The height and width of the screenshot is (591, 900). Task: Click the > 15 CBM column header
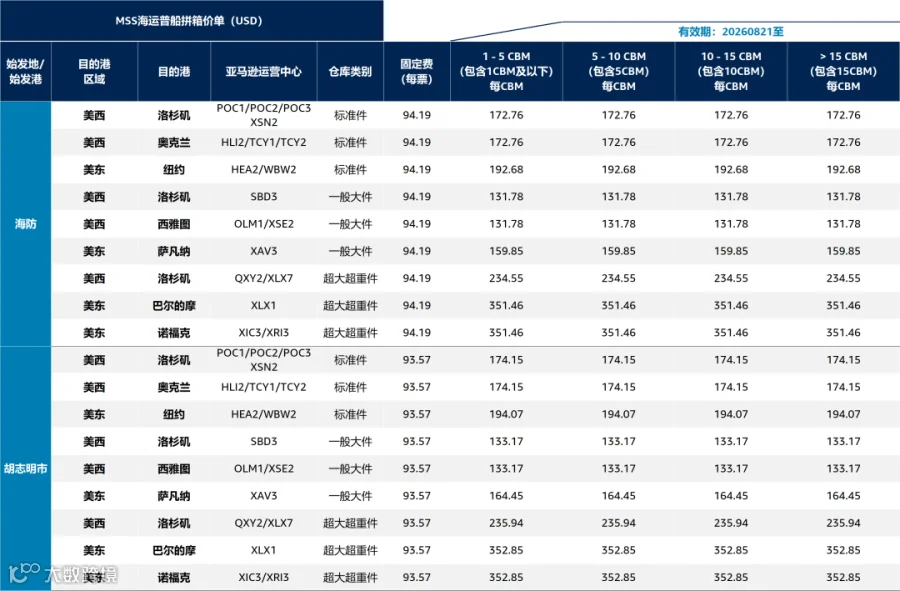843,71
